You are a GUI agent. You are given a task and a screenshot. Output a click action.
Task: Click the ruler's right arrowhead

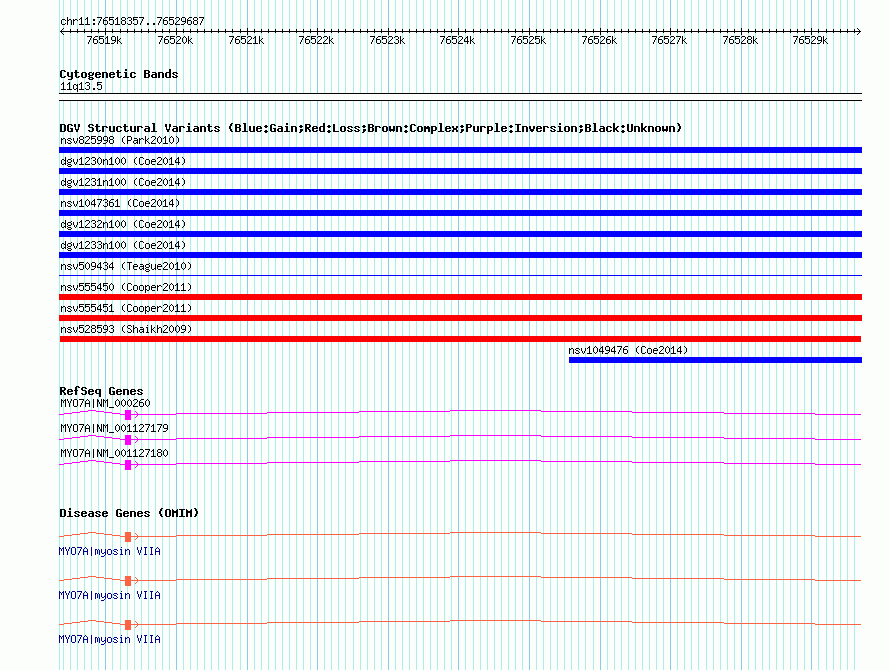pos(858,32)
